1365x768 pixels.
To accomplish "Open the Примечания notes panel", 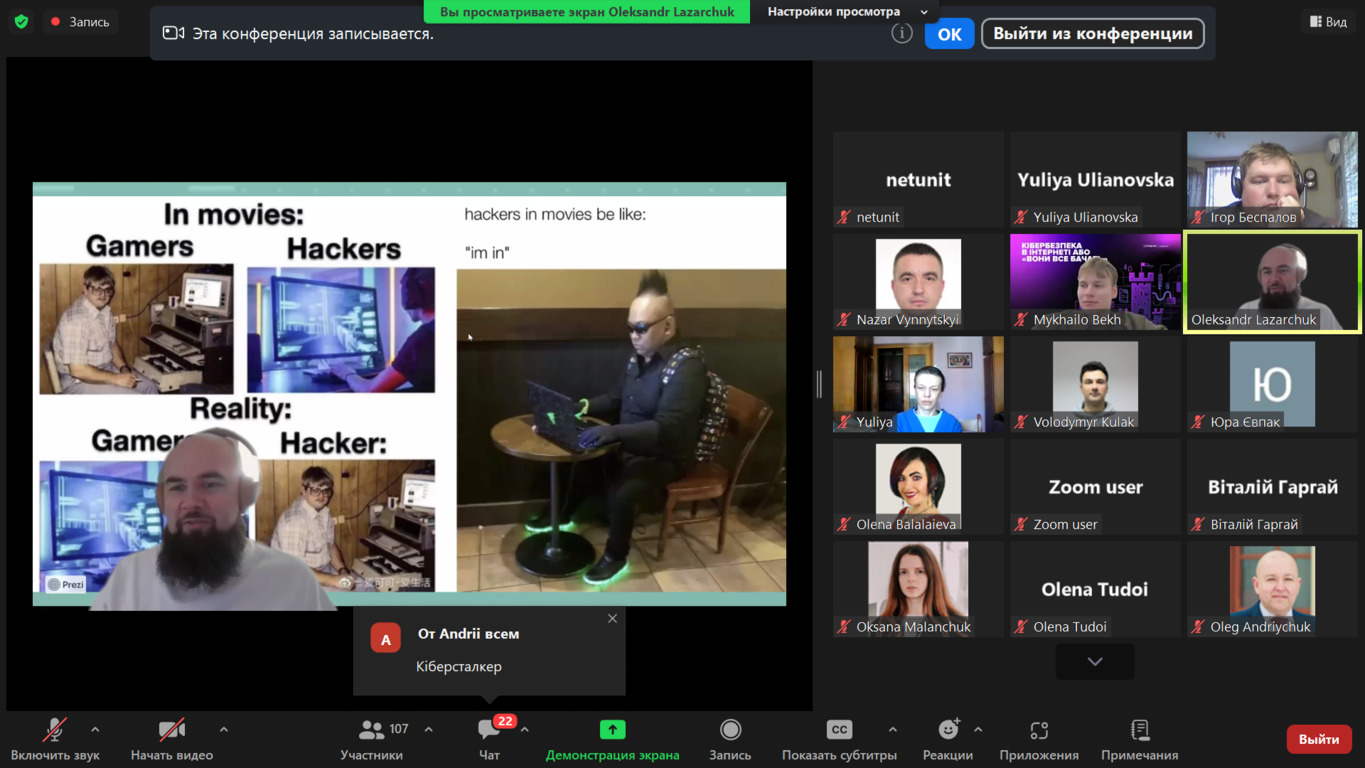I will coord(1139,740).
